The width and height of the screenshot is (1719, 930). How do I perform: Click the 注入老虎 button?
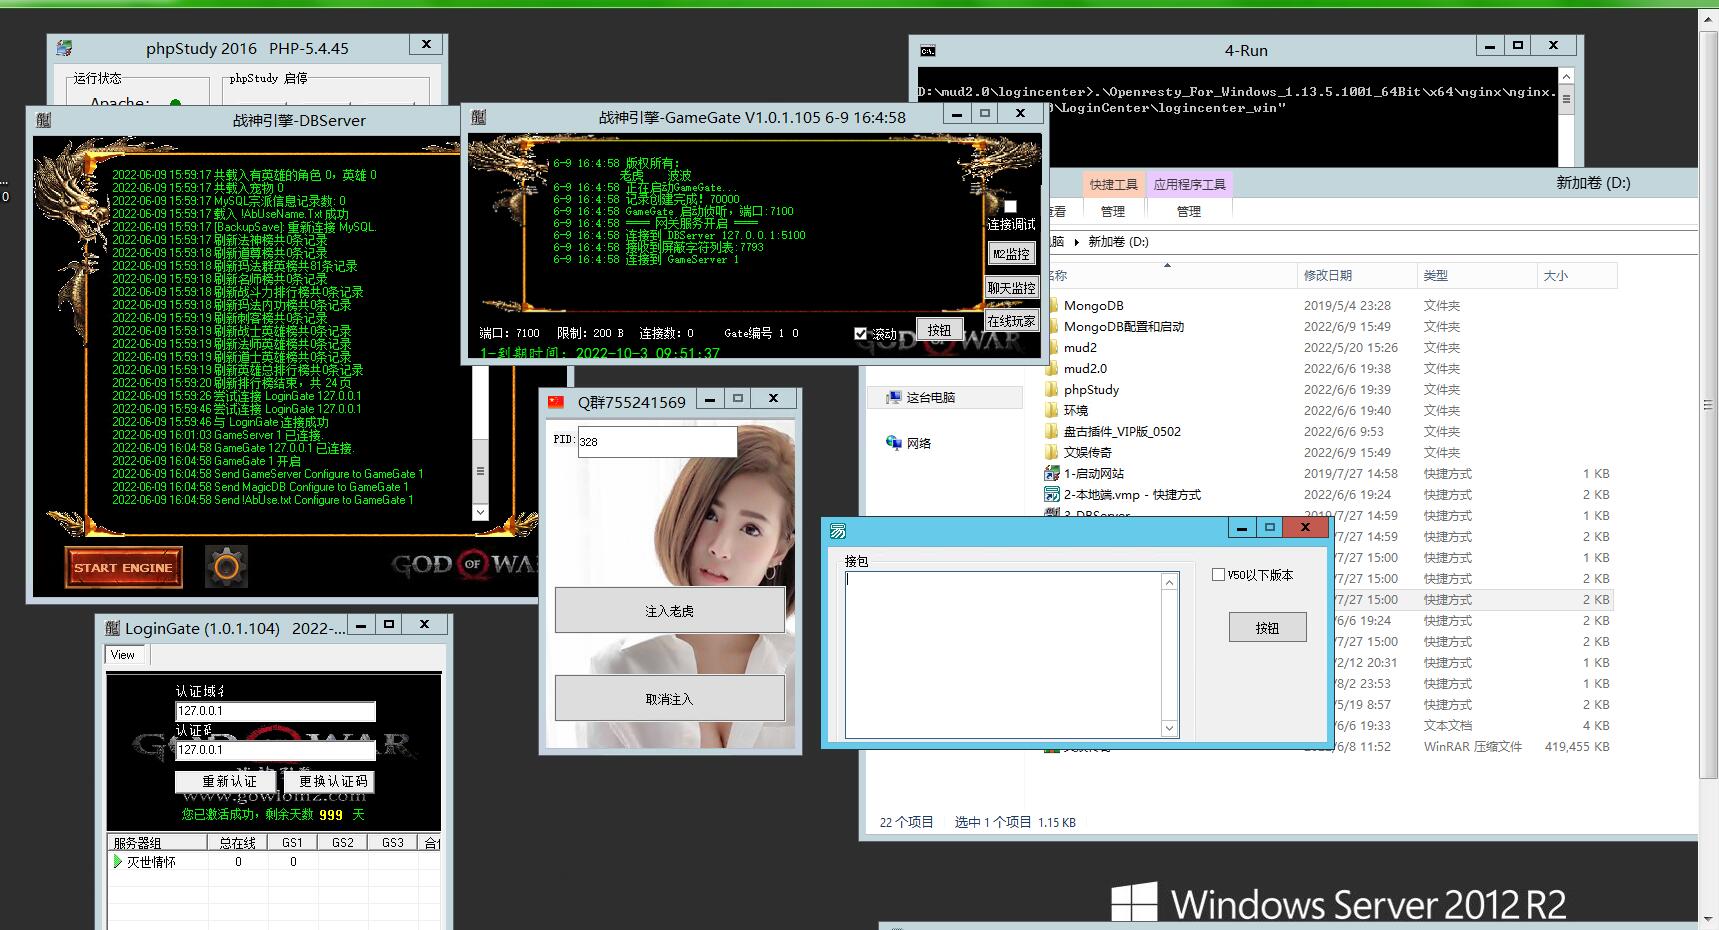click(669, 611)
